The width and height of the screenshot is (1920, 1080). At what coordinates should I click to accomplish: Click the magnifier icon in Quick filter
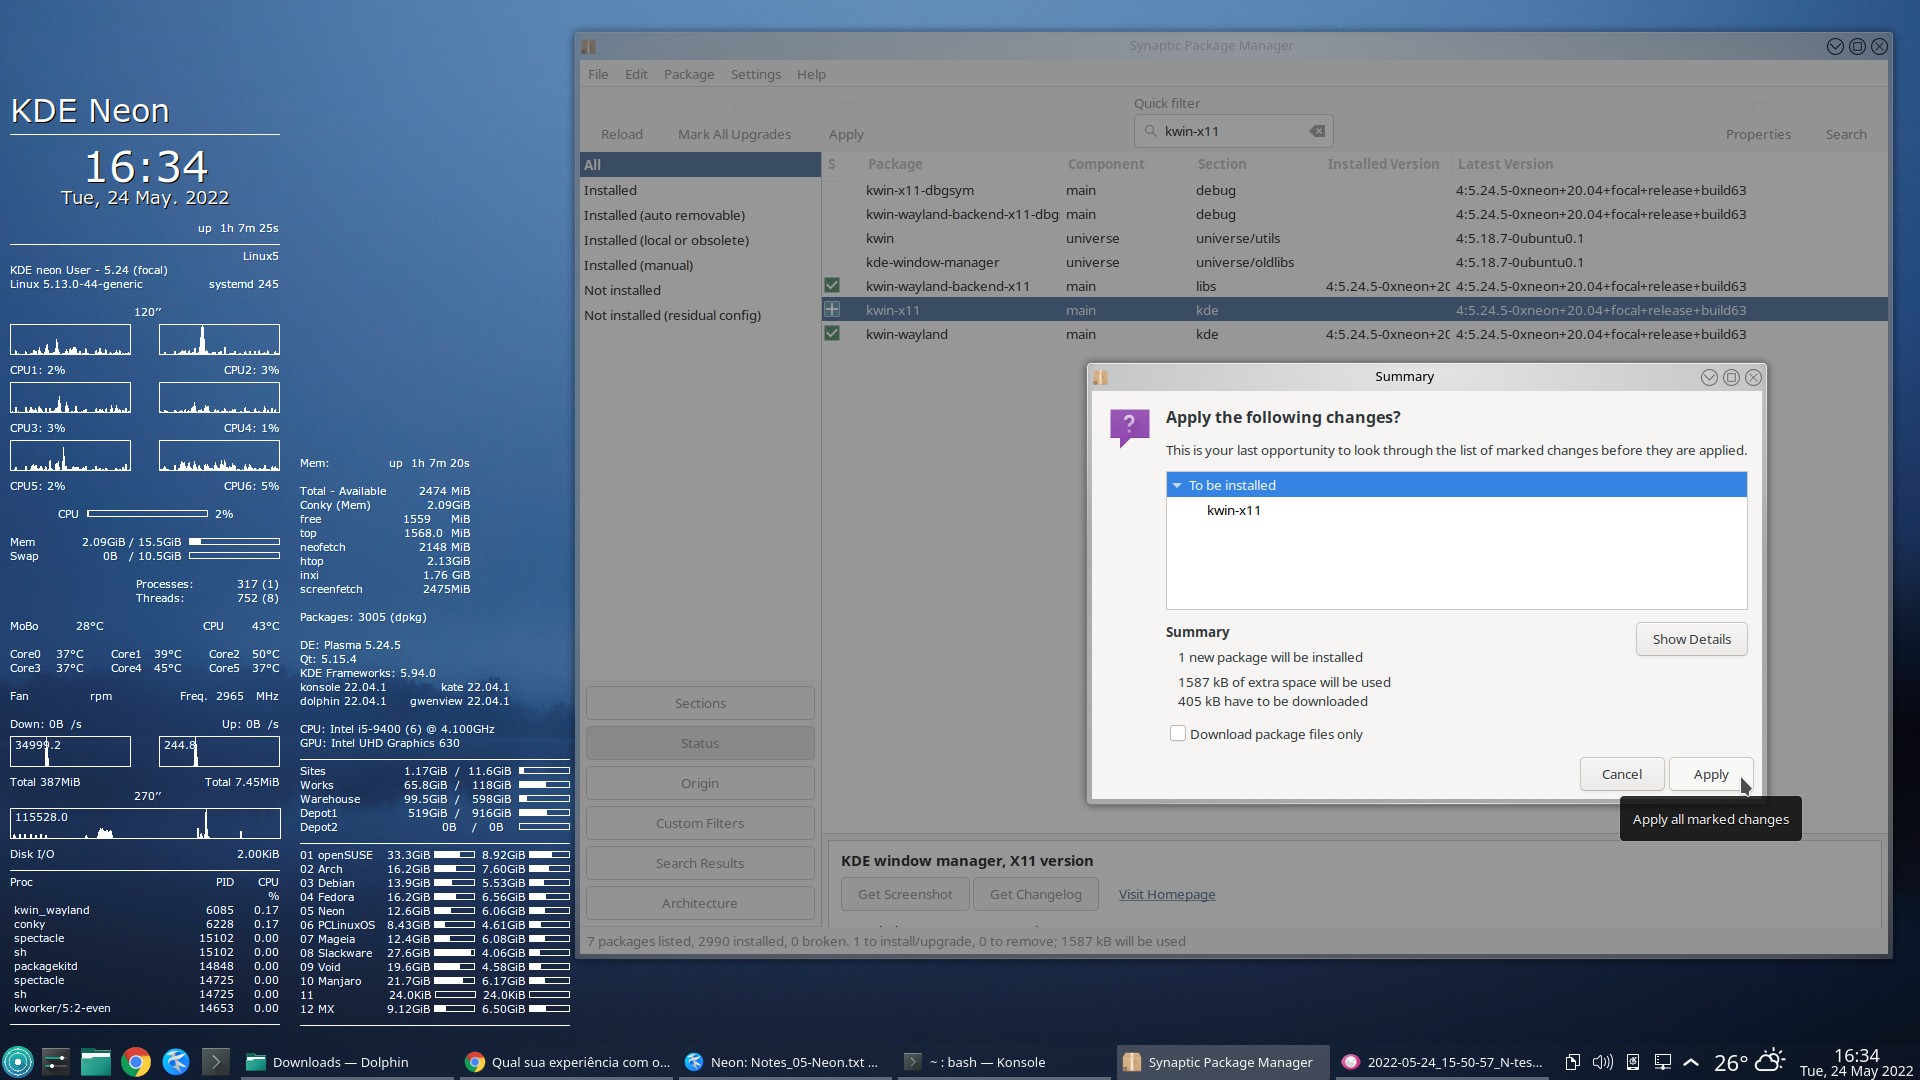pyautogui.click(x=1150, y=131)
